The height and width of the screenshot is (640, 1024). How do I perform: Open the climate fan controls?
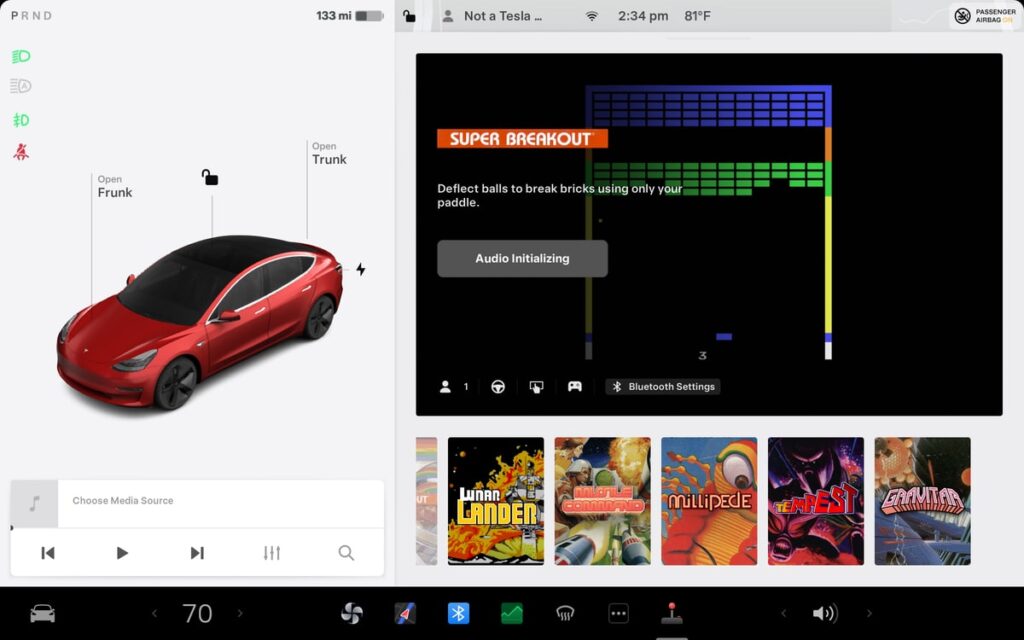coord(352,613)
